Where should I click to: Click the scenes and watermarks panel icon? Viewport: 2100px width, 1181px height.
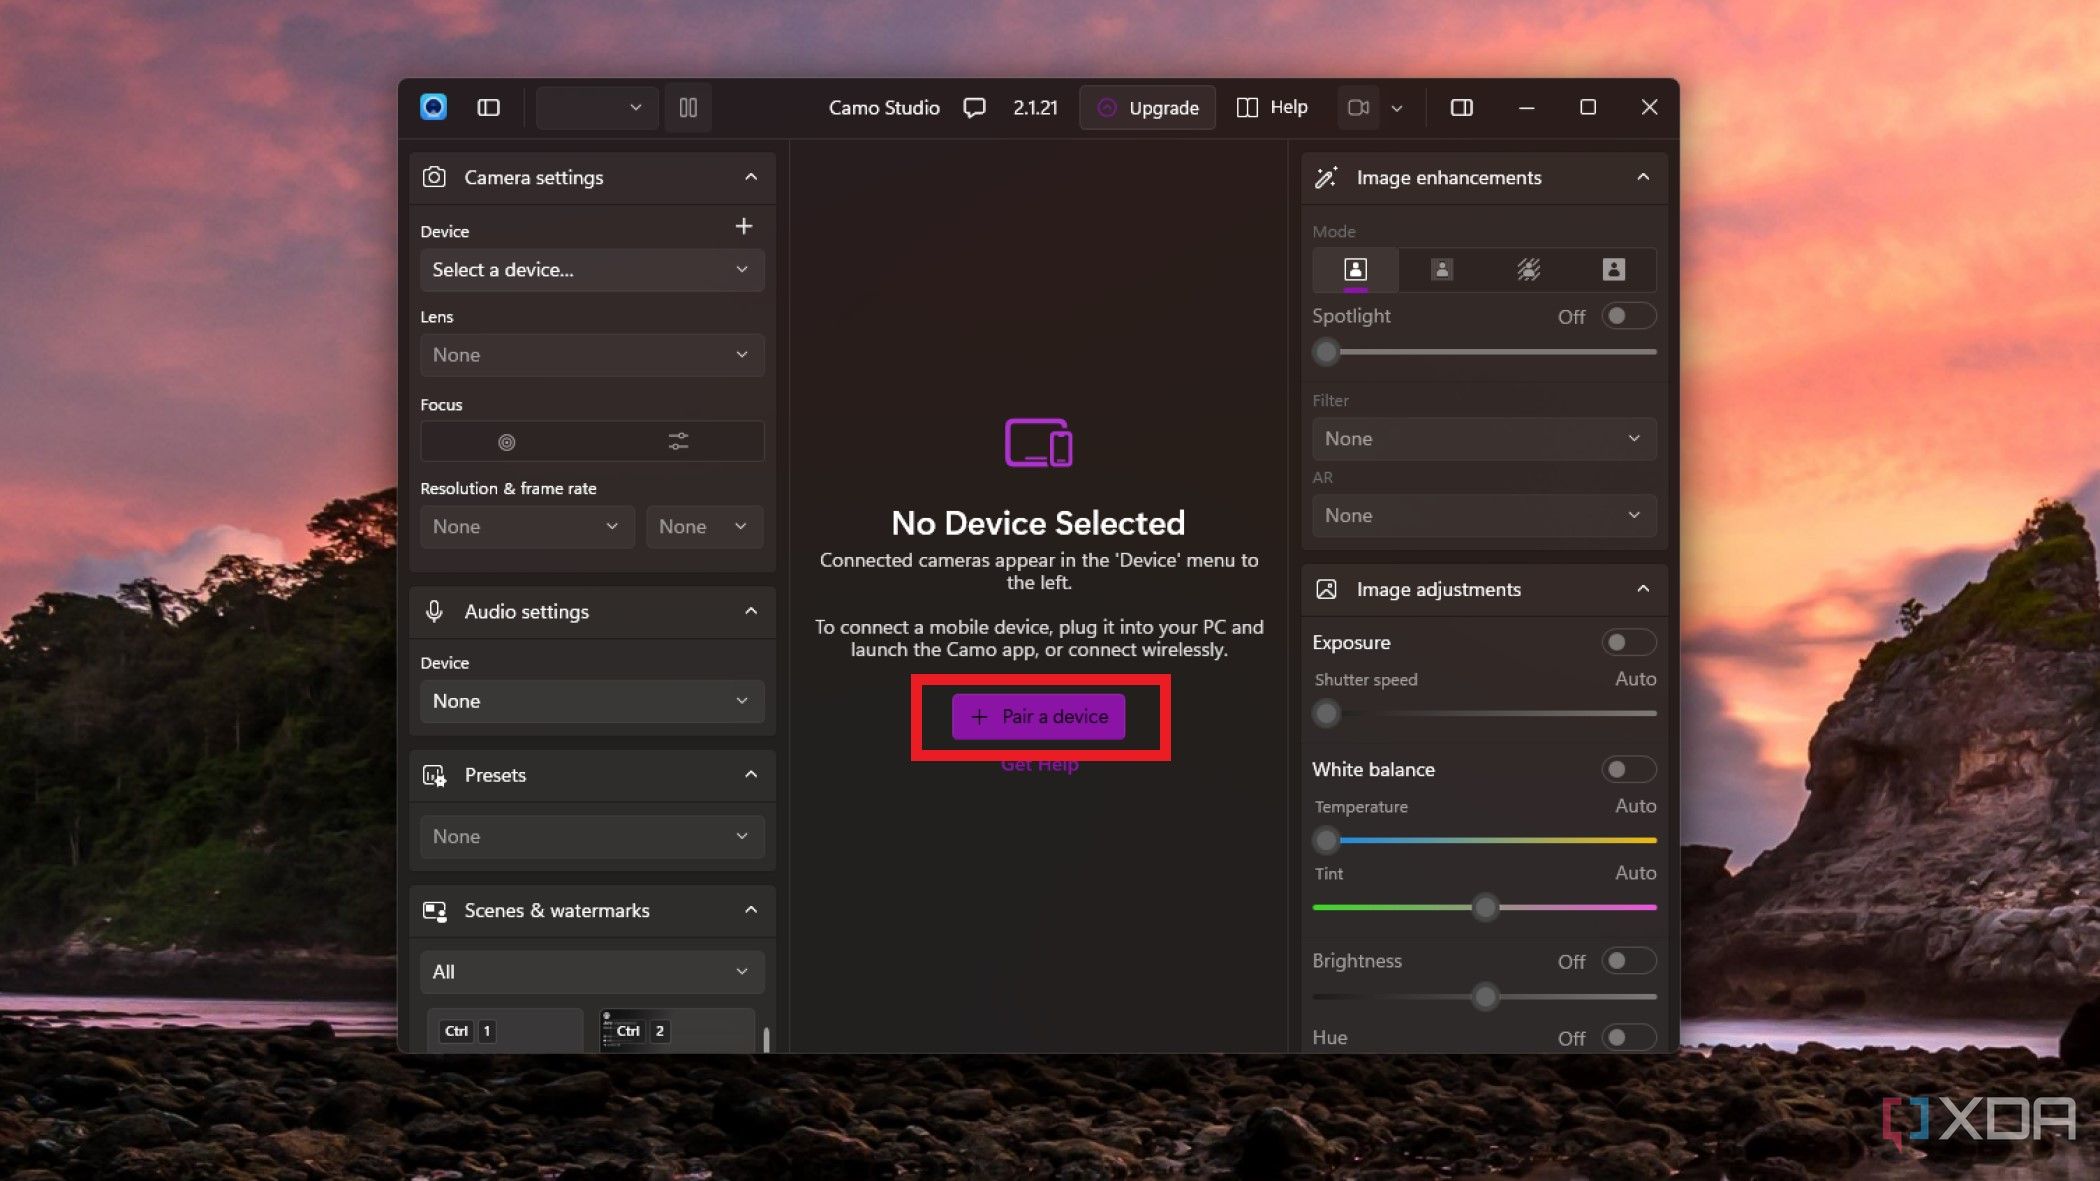pyautogui.click(x=433, y=910)
